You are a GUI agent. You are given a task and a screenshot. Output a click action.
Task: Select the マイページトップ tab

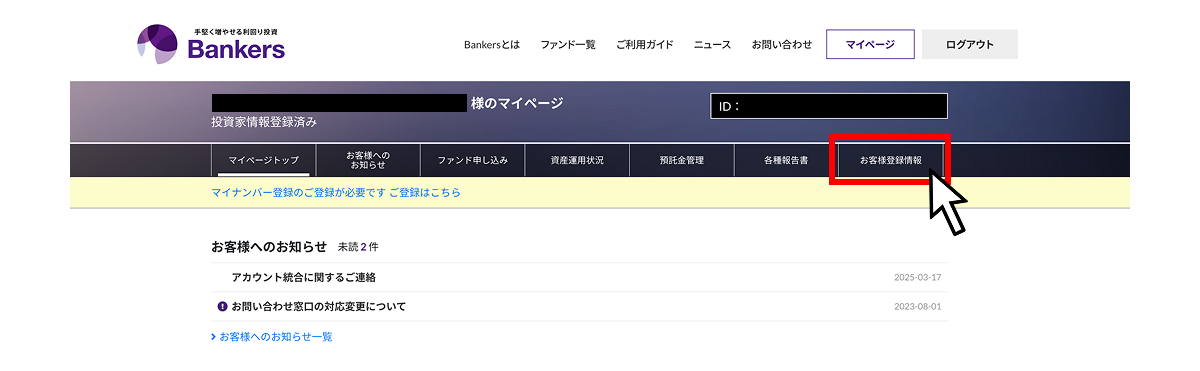tap(264, 160)
